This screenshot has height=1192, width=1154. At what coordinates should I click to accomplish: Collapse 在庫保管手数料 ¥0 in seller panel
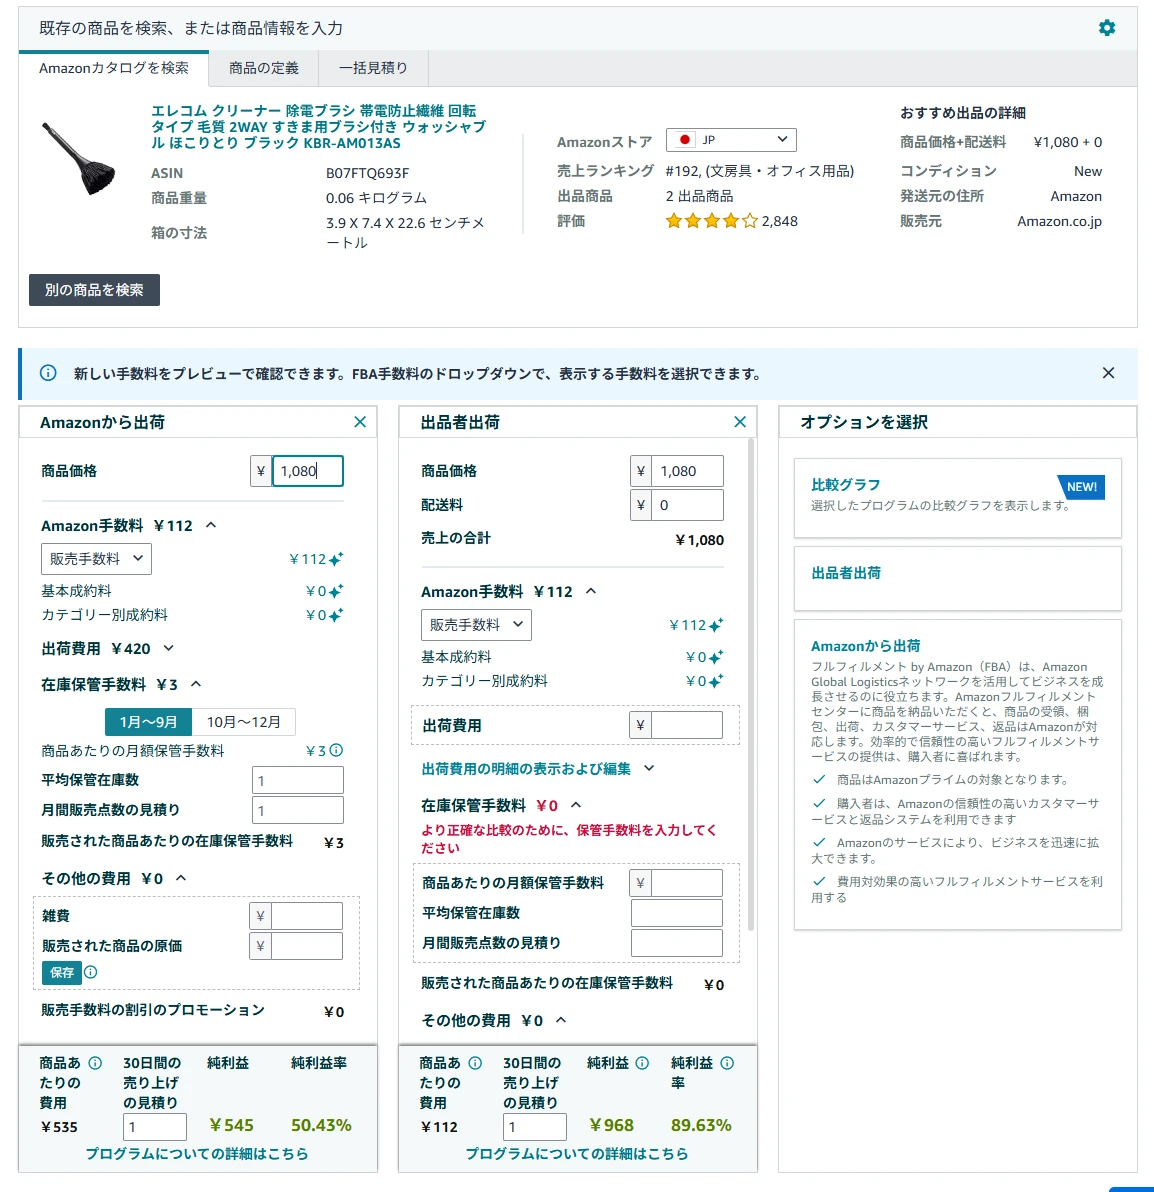pyautogui.click(x=576, y=805)
